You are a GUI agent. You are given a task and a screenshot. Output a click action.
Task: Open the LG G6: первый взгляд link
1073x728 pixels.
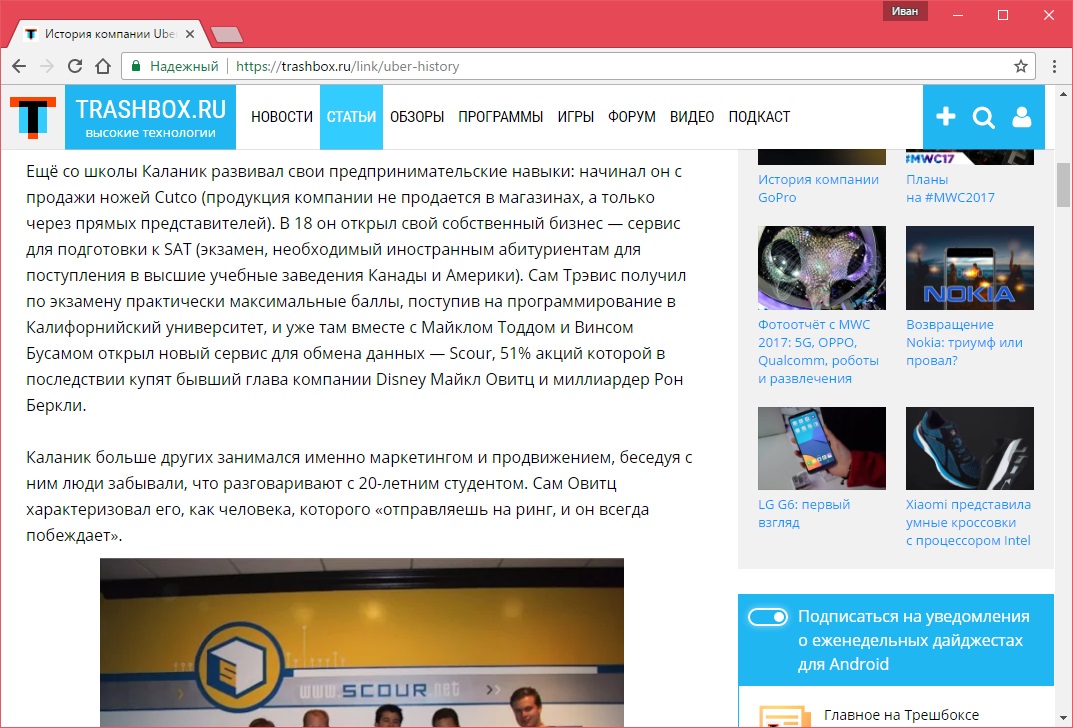pos(804,513)
